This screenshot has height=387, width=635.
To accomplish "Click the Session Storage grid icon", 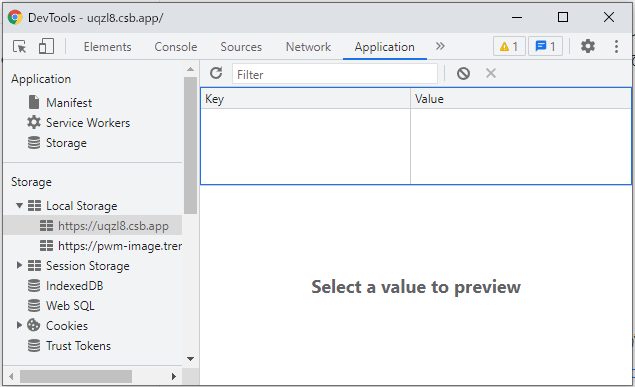I will coord(34,266).
